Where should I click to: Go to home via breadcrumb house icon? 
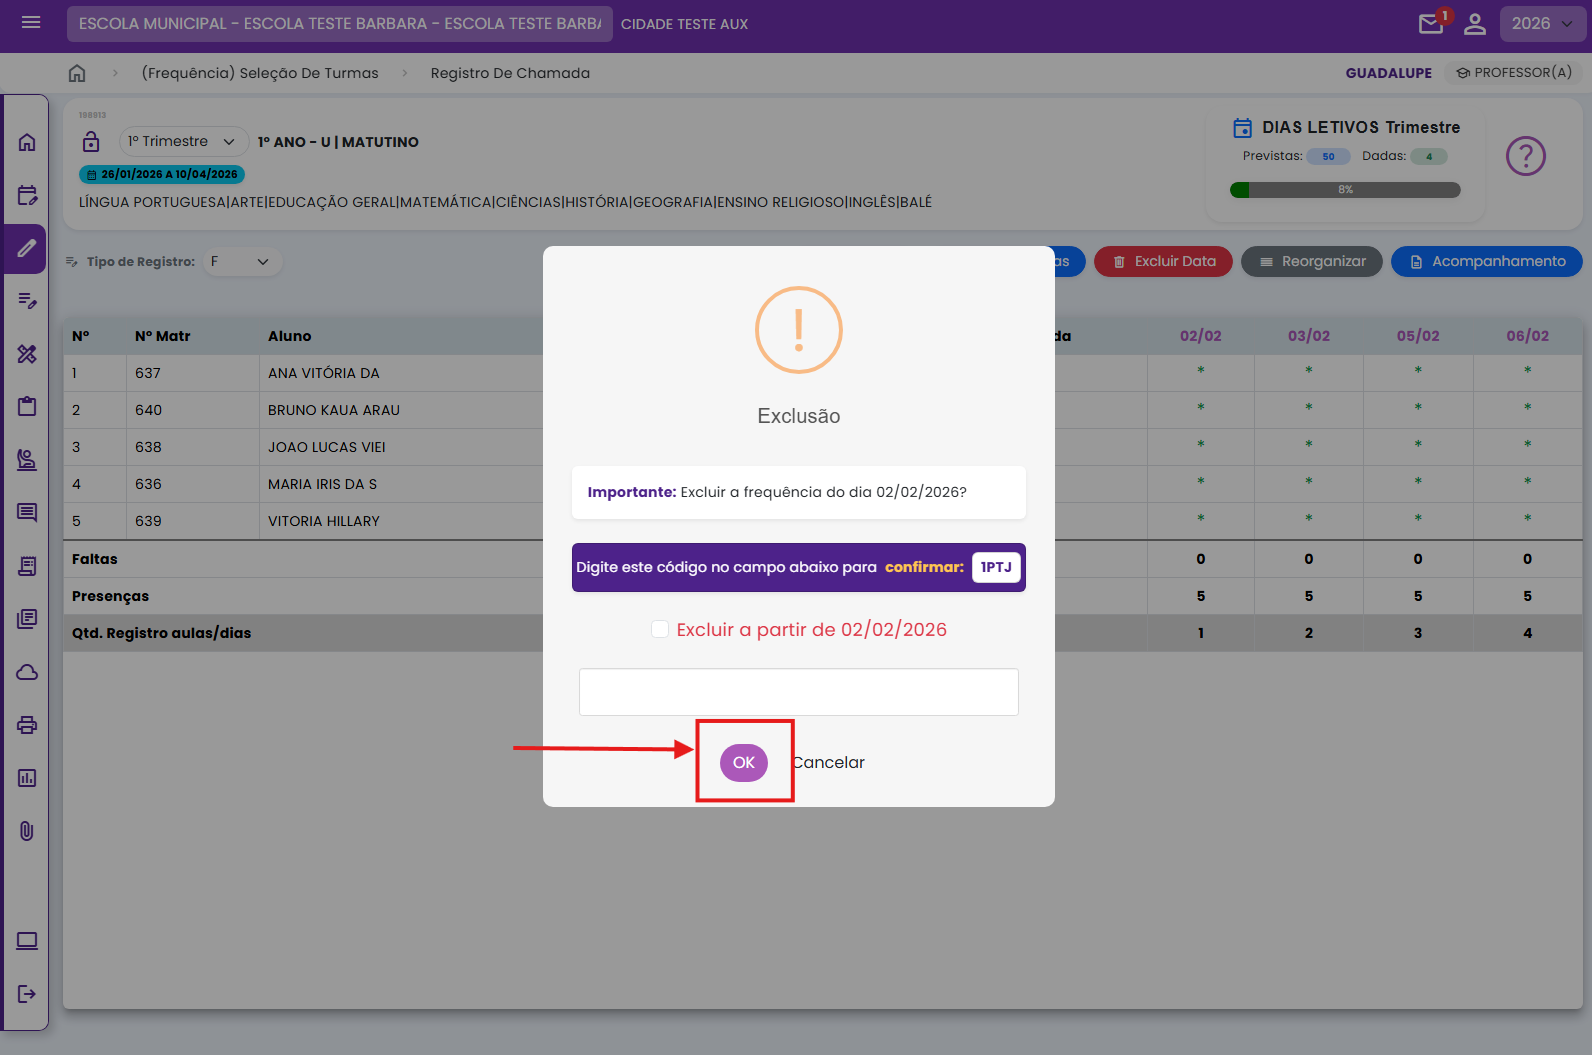coord(77,73)
